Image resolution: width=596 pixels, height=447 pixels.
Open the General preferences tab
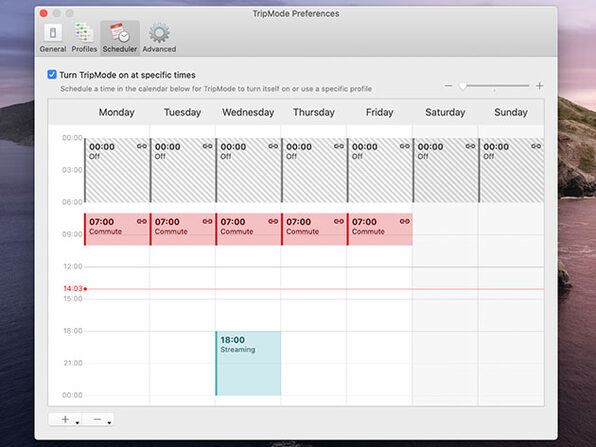point(53,38)
